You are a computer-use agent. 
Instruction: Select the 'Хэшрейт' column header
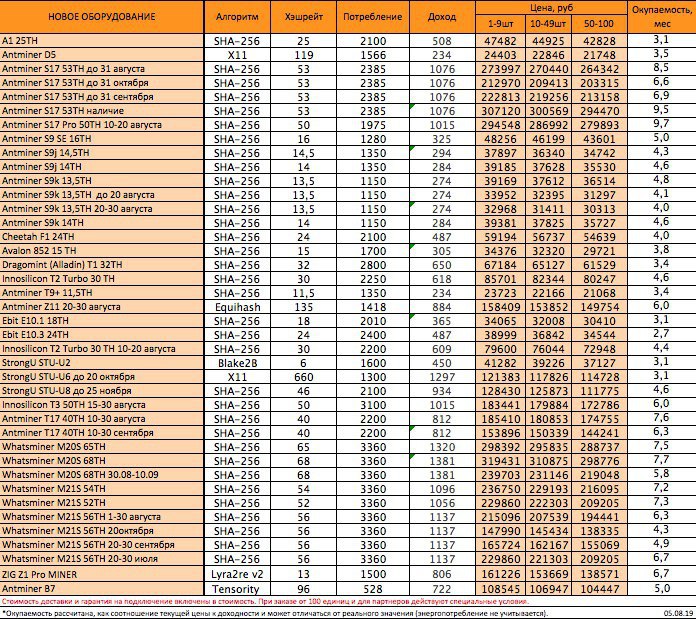click(304, 17)
